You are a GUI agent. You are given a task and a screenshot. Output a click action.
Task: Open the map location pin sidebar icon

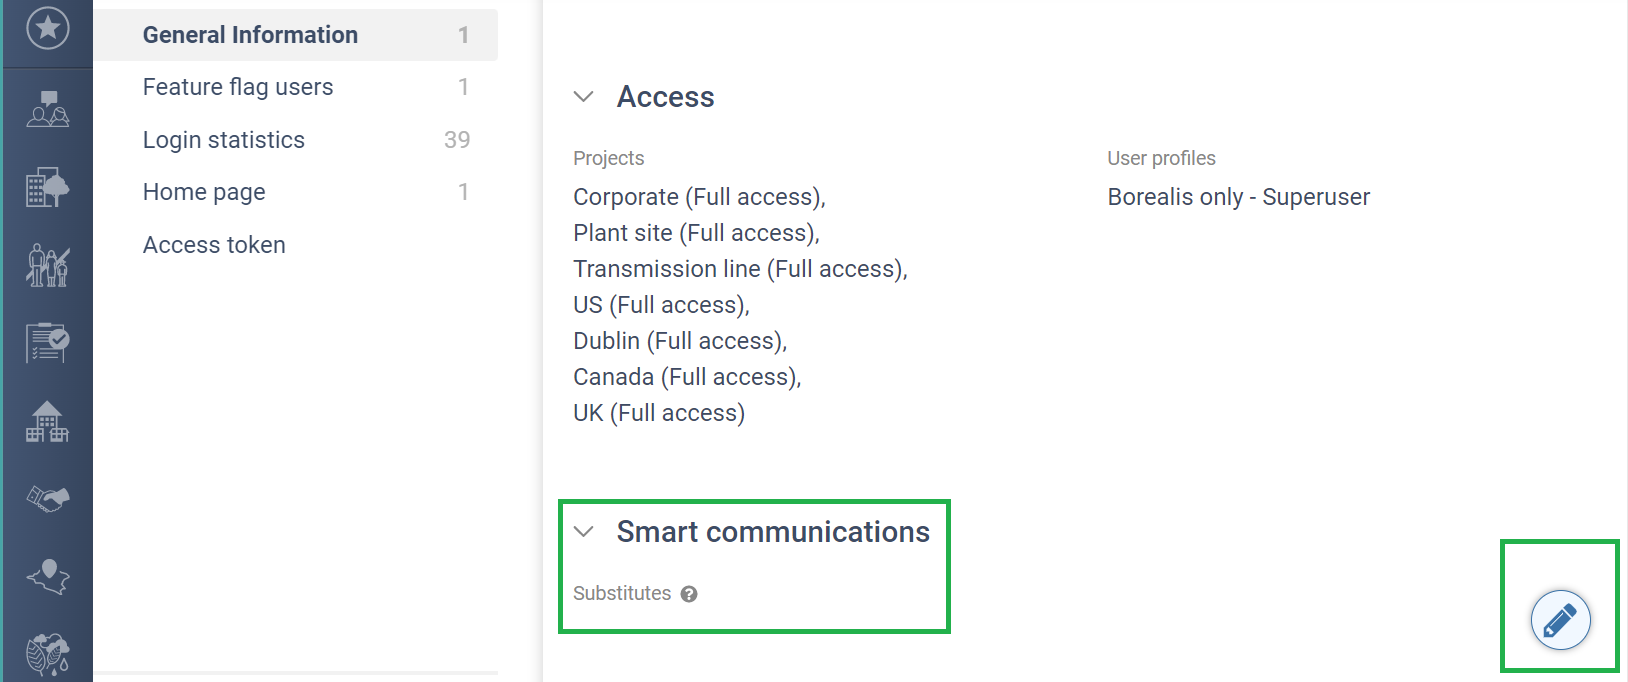(x=47, y=576)
